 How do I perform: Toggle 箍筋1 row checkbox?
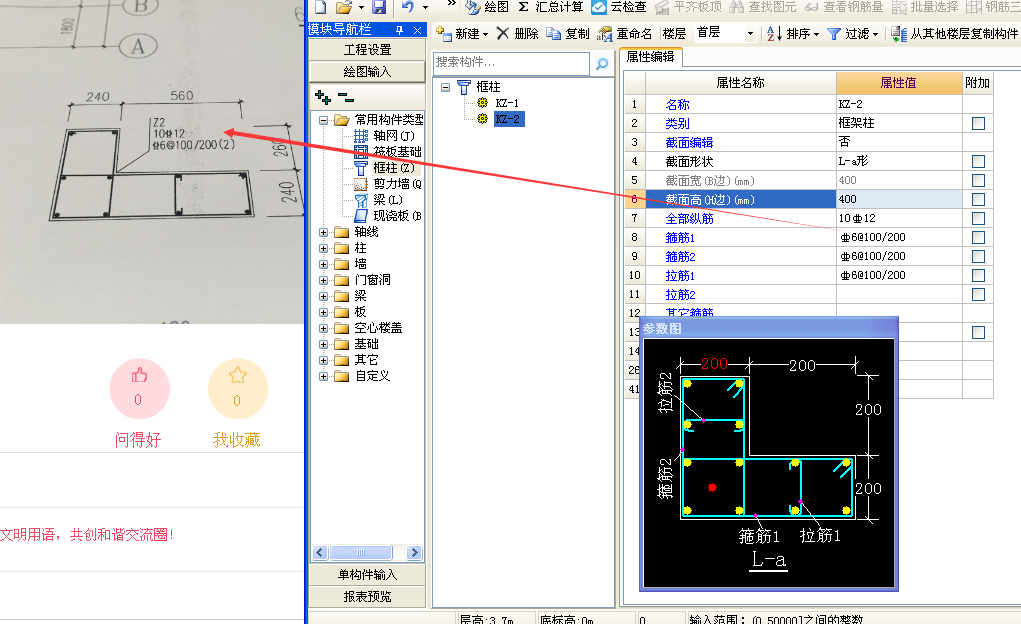[978, 237]
